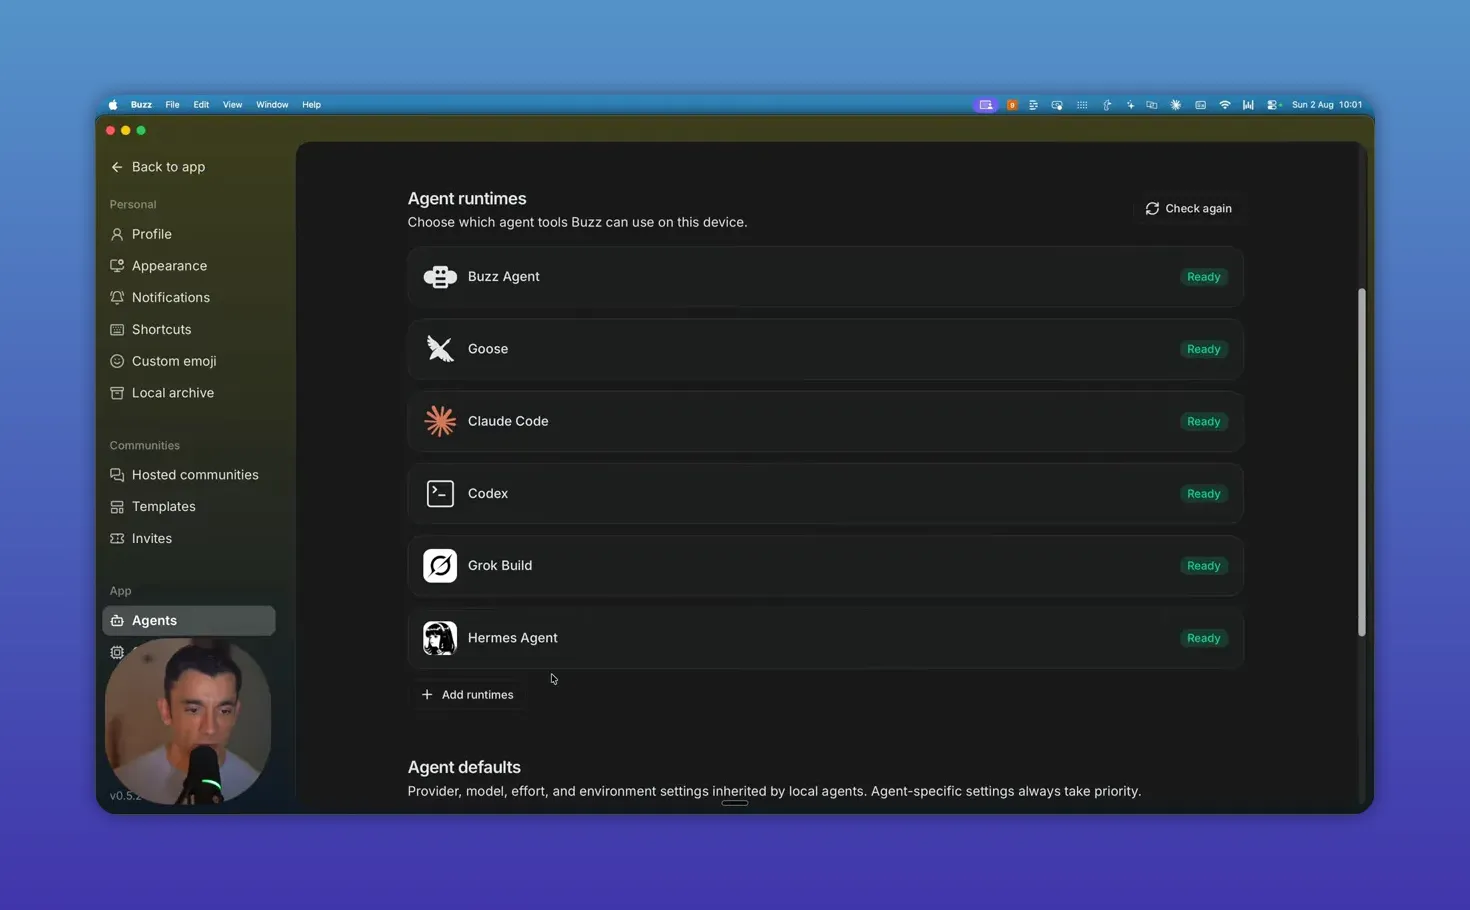Go back using Back to app arrow
The width and height of the screenshot is (1470, 910).
pyautogui.click(x=117, y=167)
